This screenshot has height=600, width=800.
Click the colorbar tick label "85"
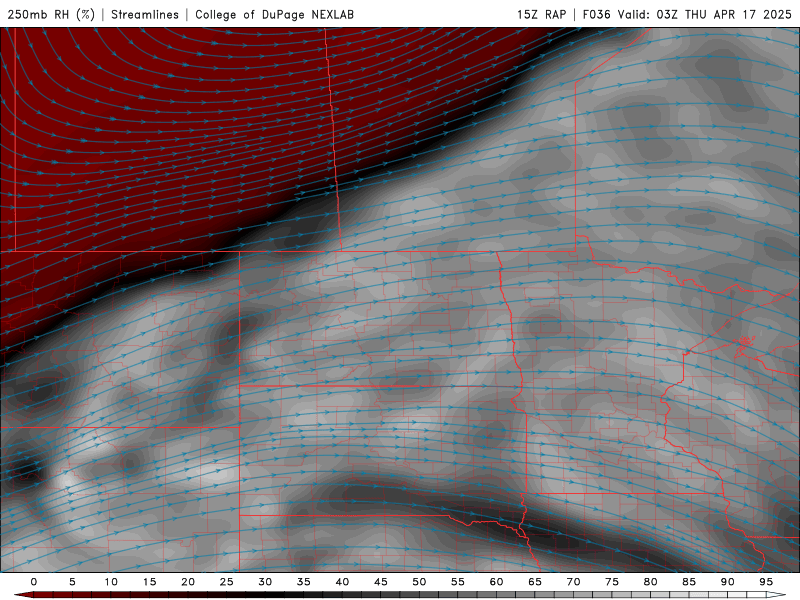689,582
